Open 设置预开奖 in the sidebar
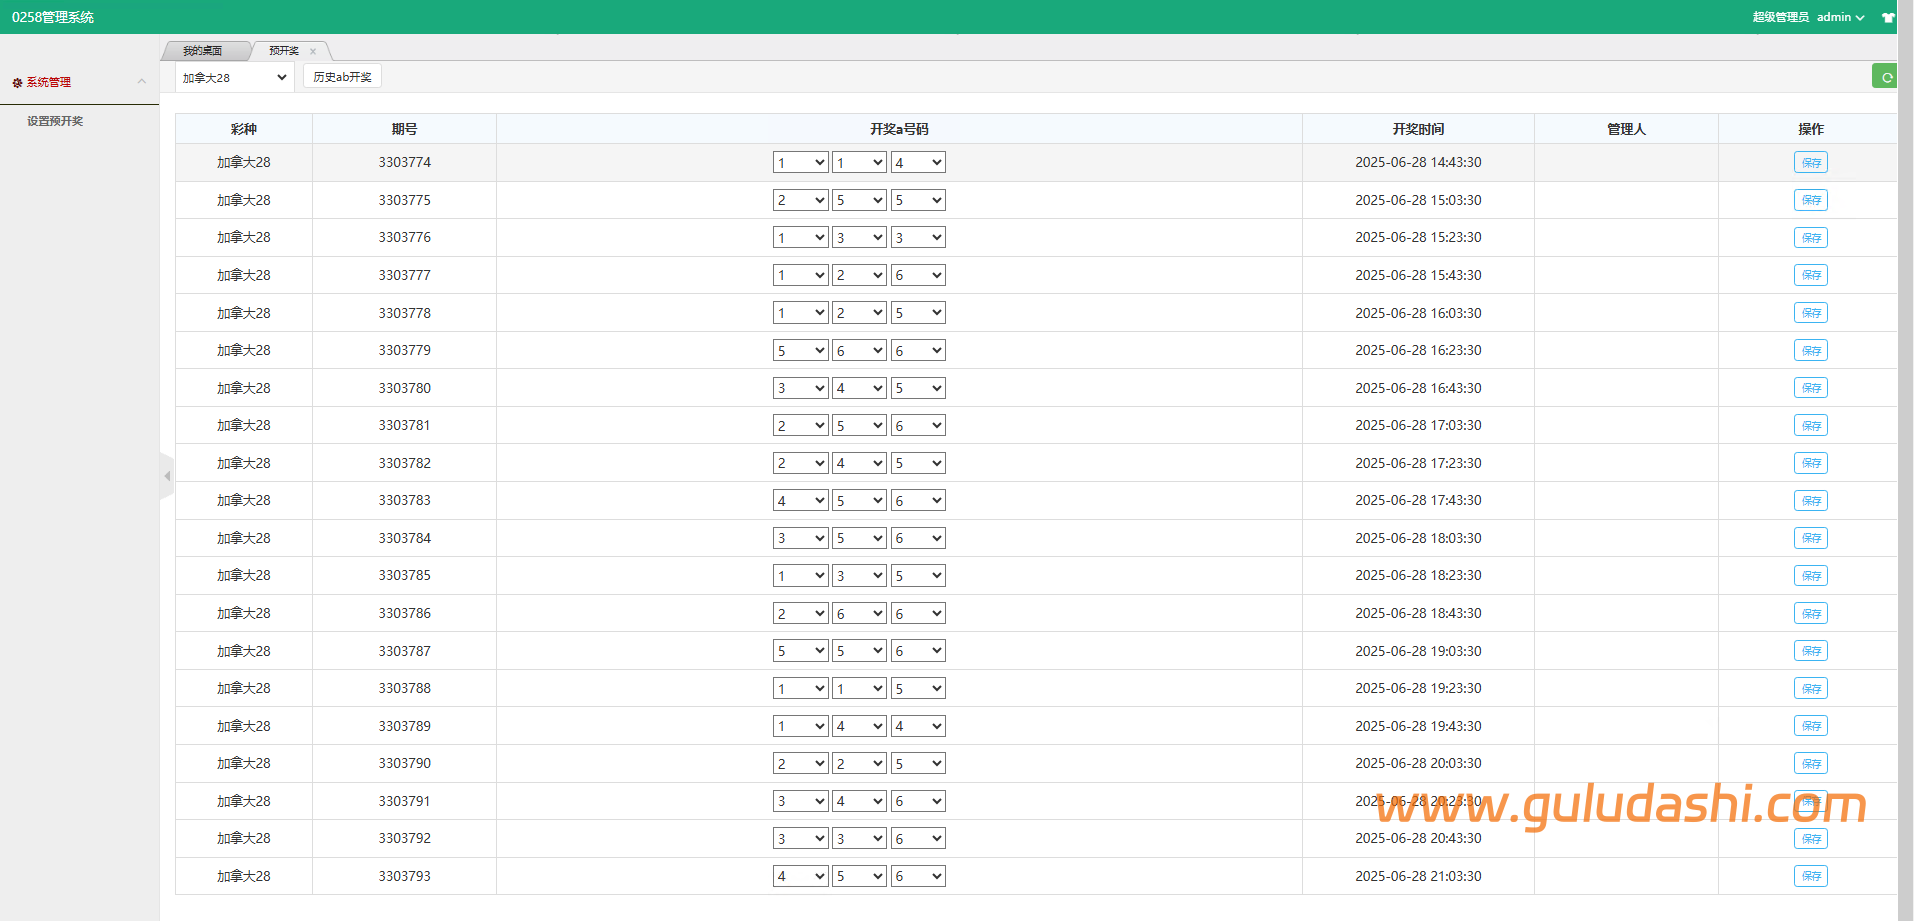Screen dimensions: 1914x921 coord(55,121)
